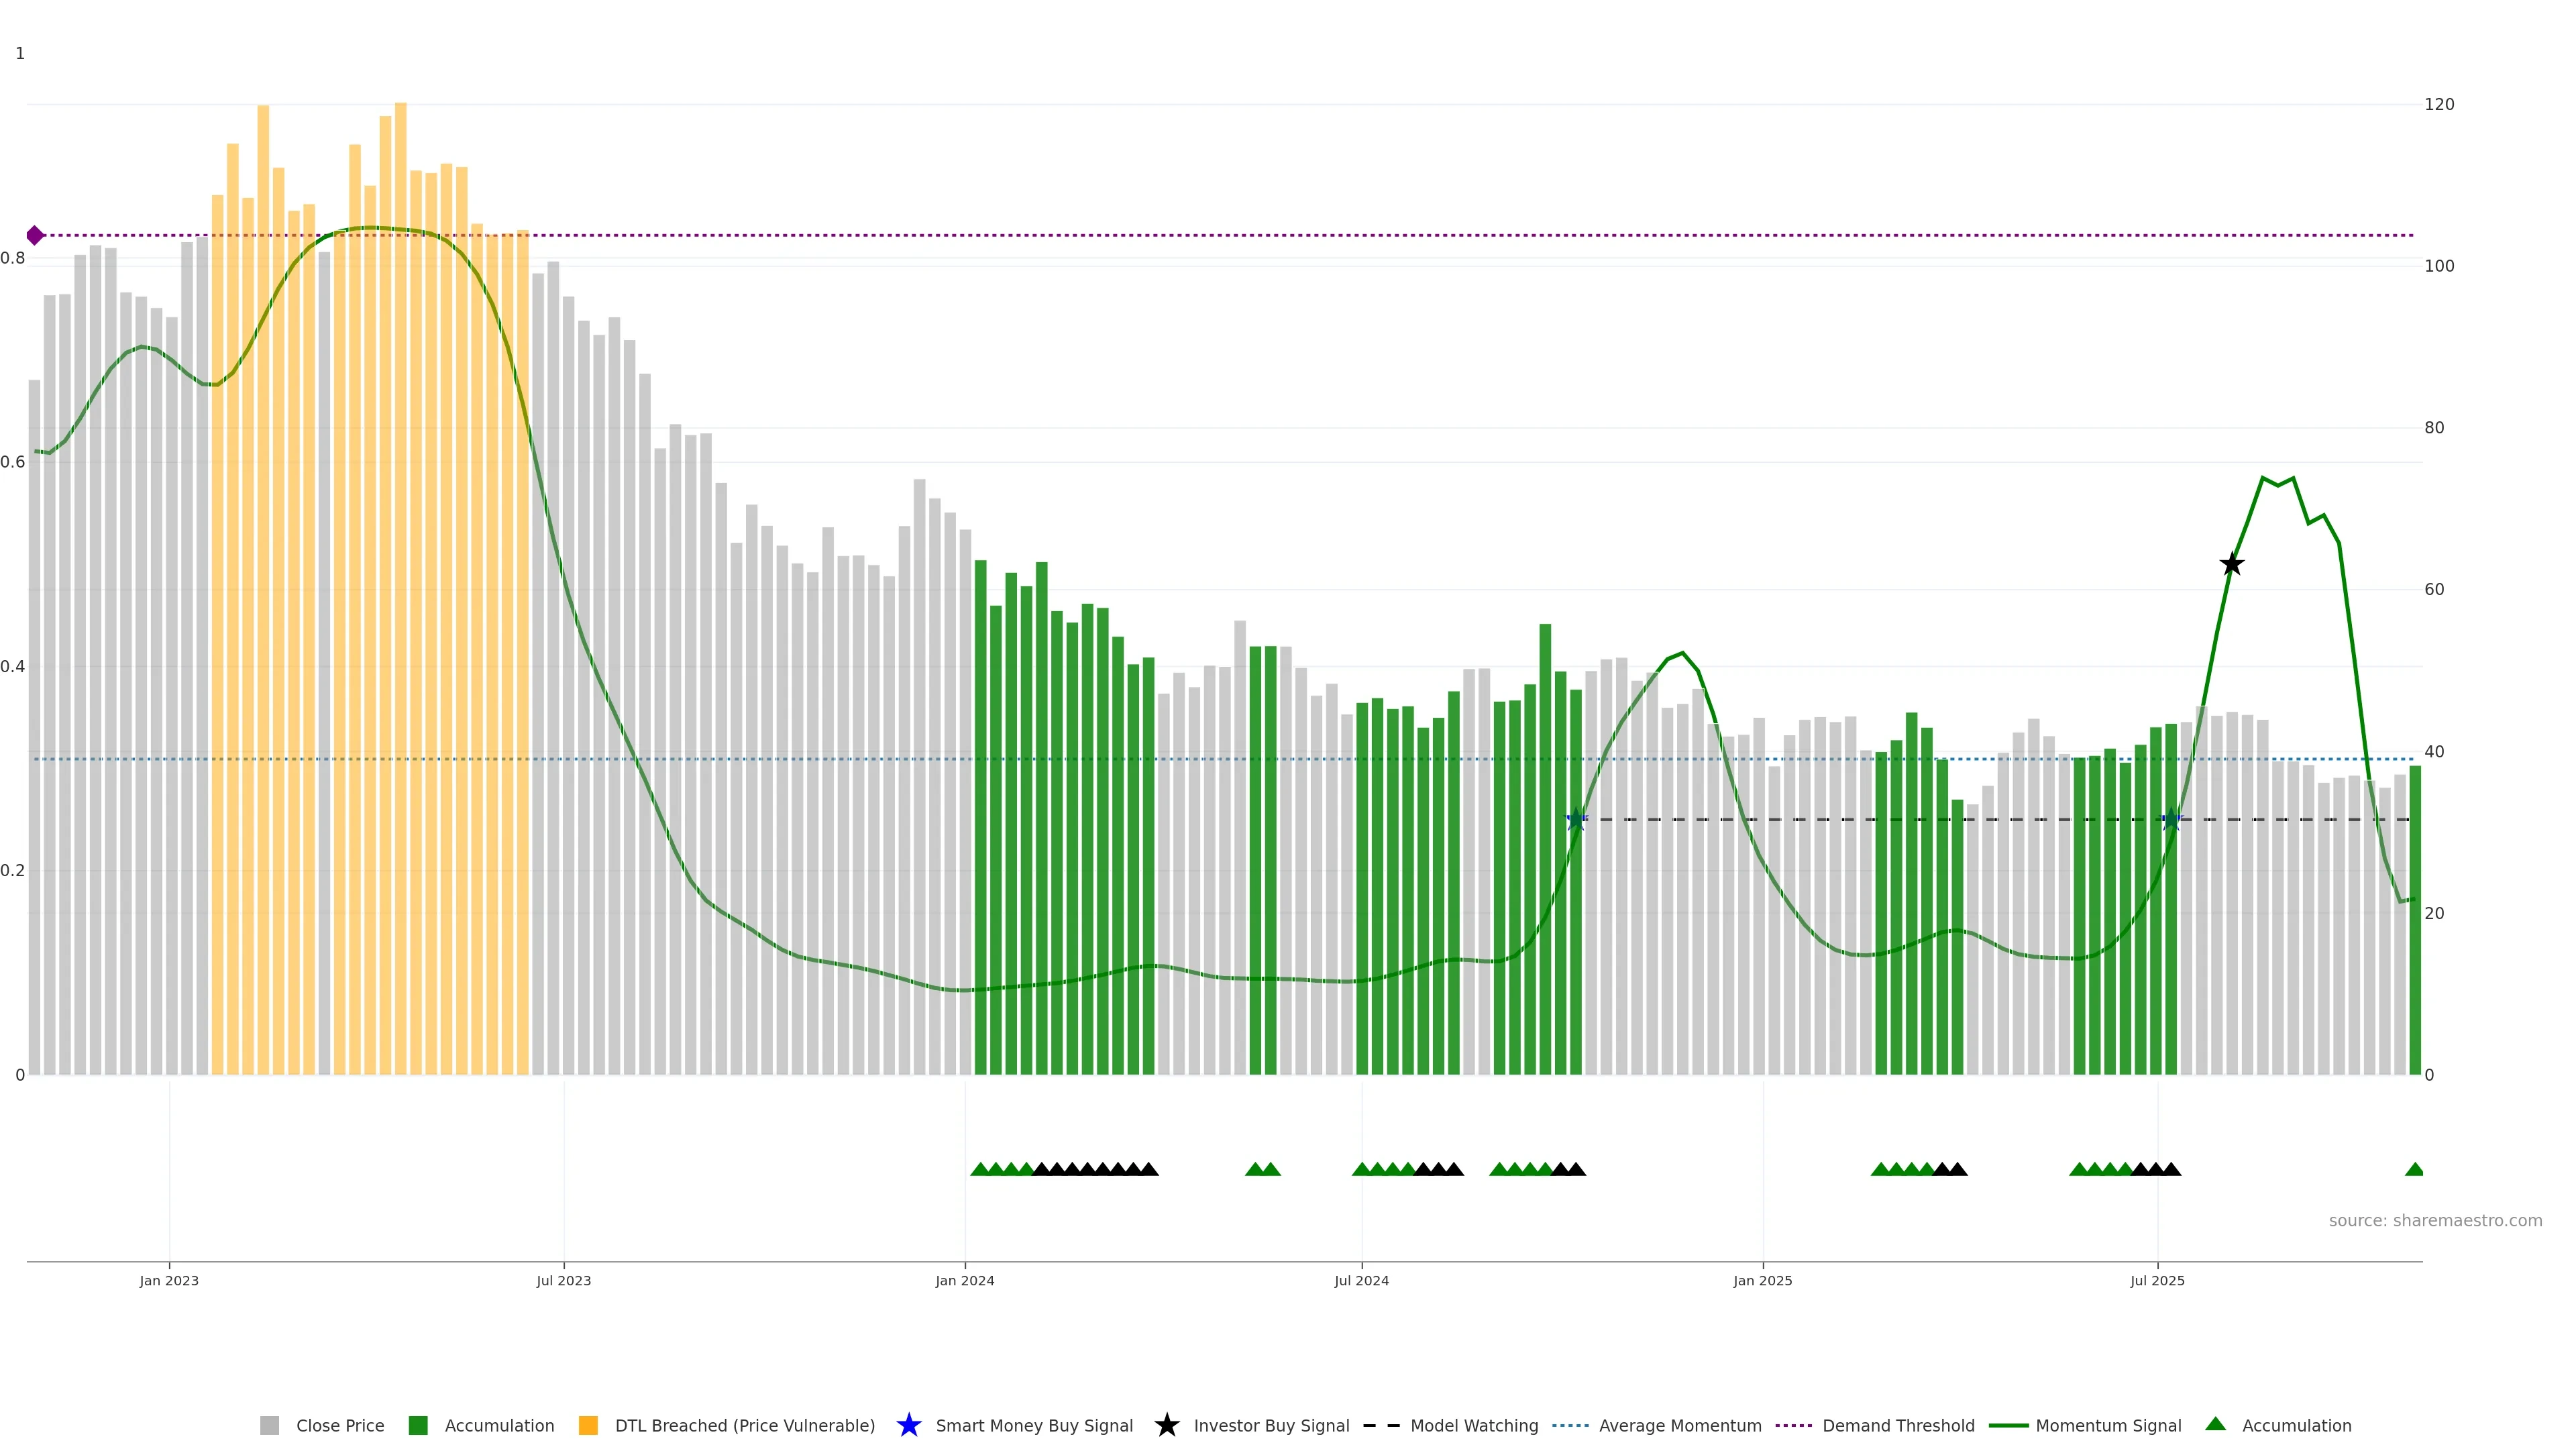Screen dimensions: 2576x1449
Task: Click the Smart Money star near October 2024
Action: [x=1576, y=820]
